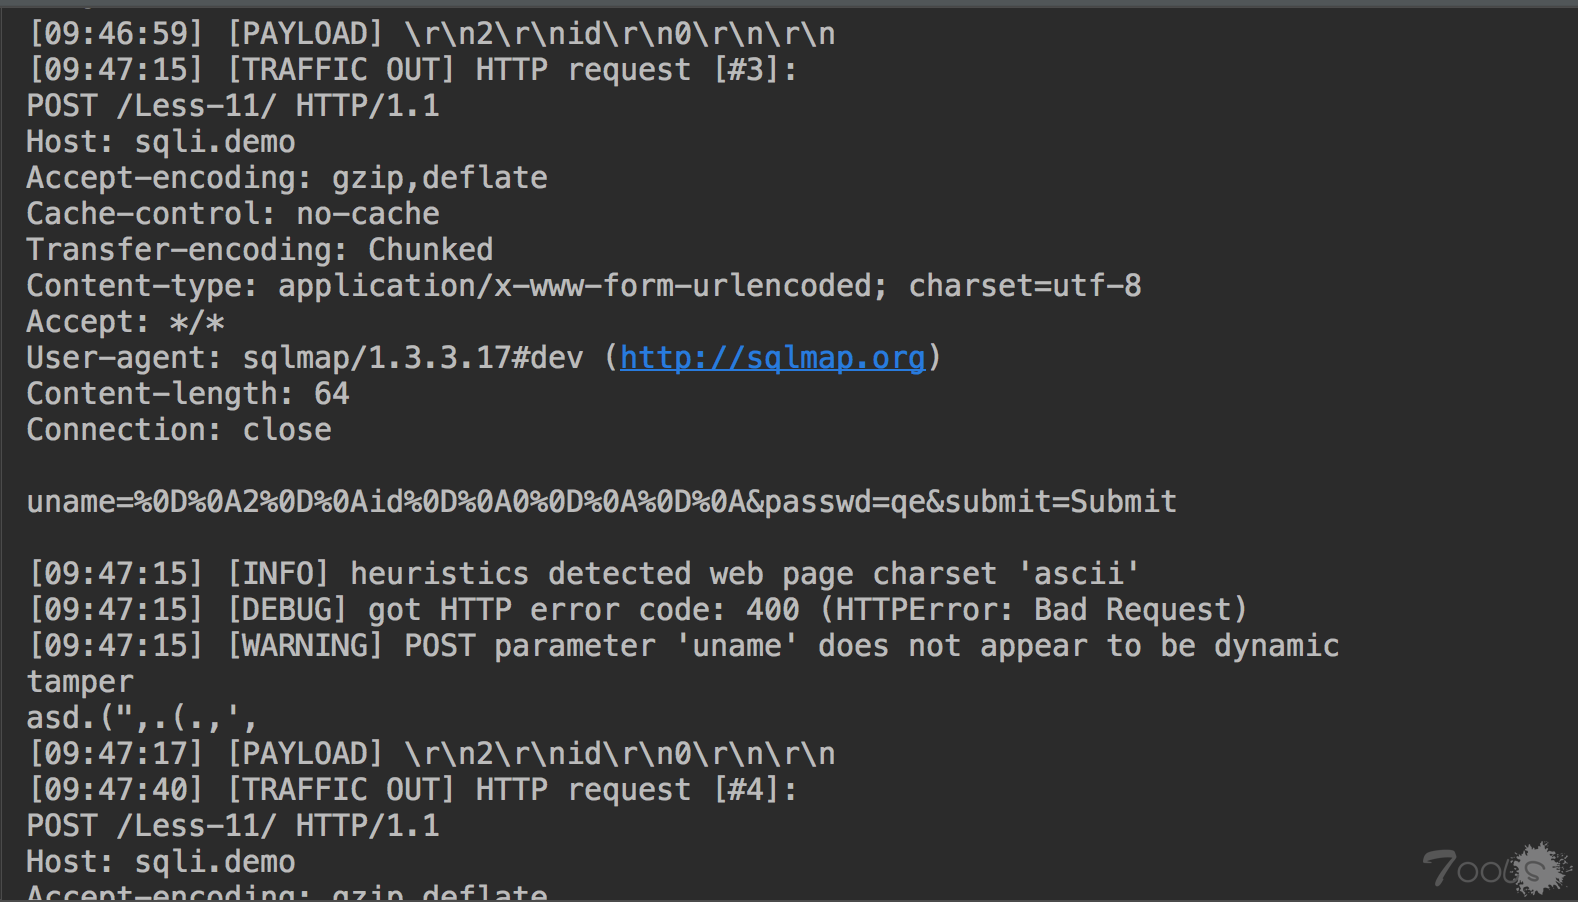Click the Content-length: 64 line
1578x902 pixels.
pos(188,394)
